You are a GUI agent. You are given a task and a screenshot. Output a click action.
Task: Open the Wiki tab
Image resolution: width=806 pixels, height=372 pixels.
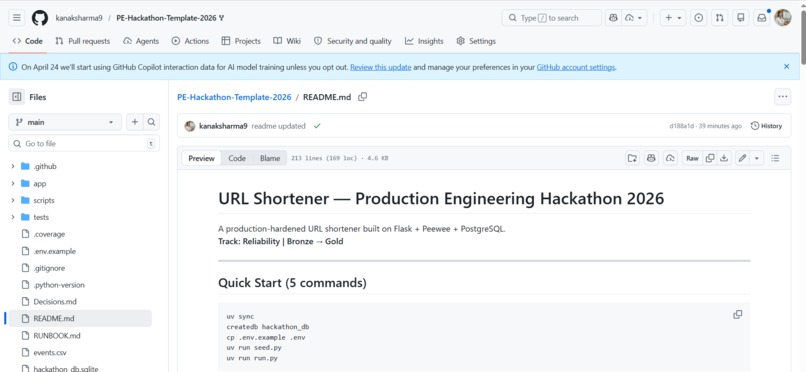(x=287, y=41)
